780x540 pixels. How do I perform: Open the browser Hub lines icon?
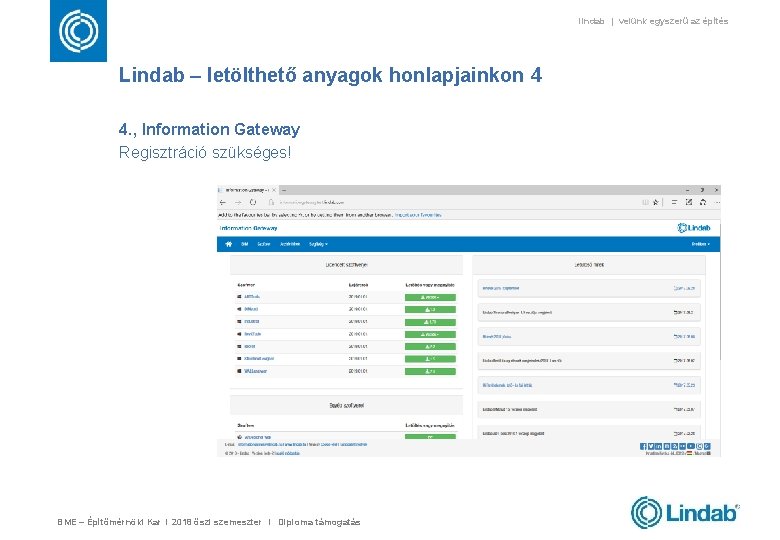click(x=674, y=202)
